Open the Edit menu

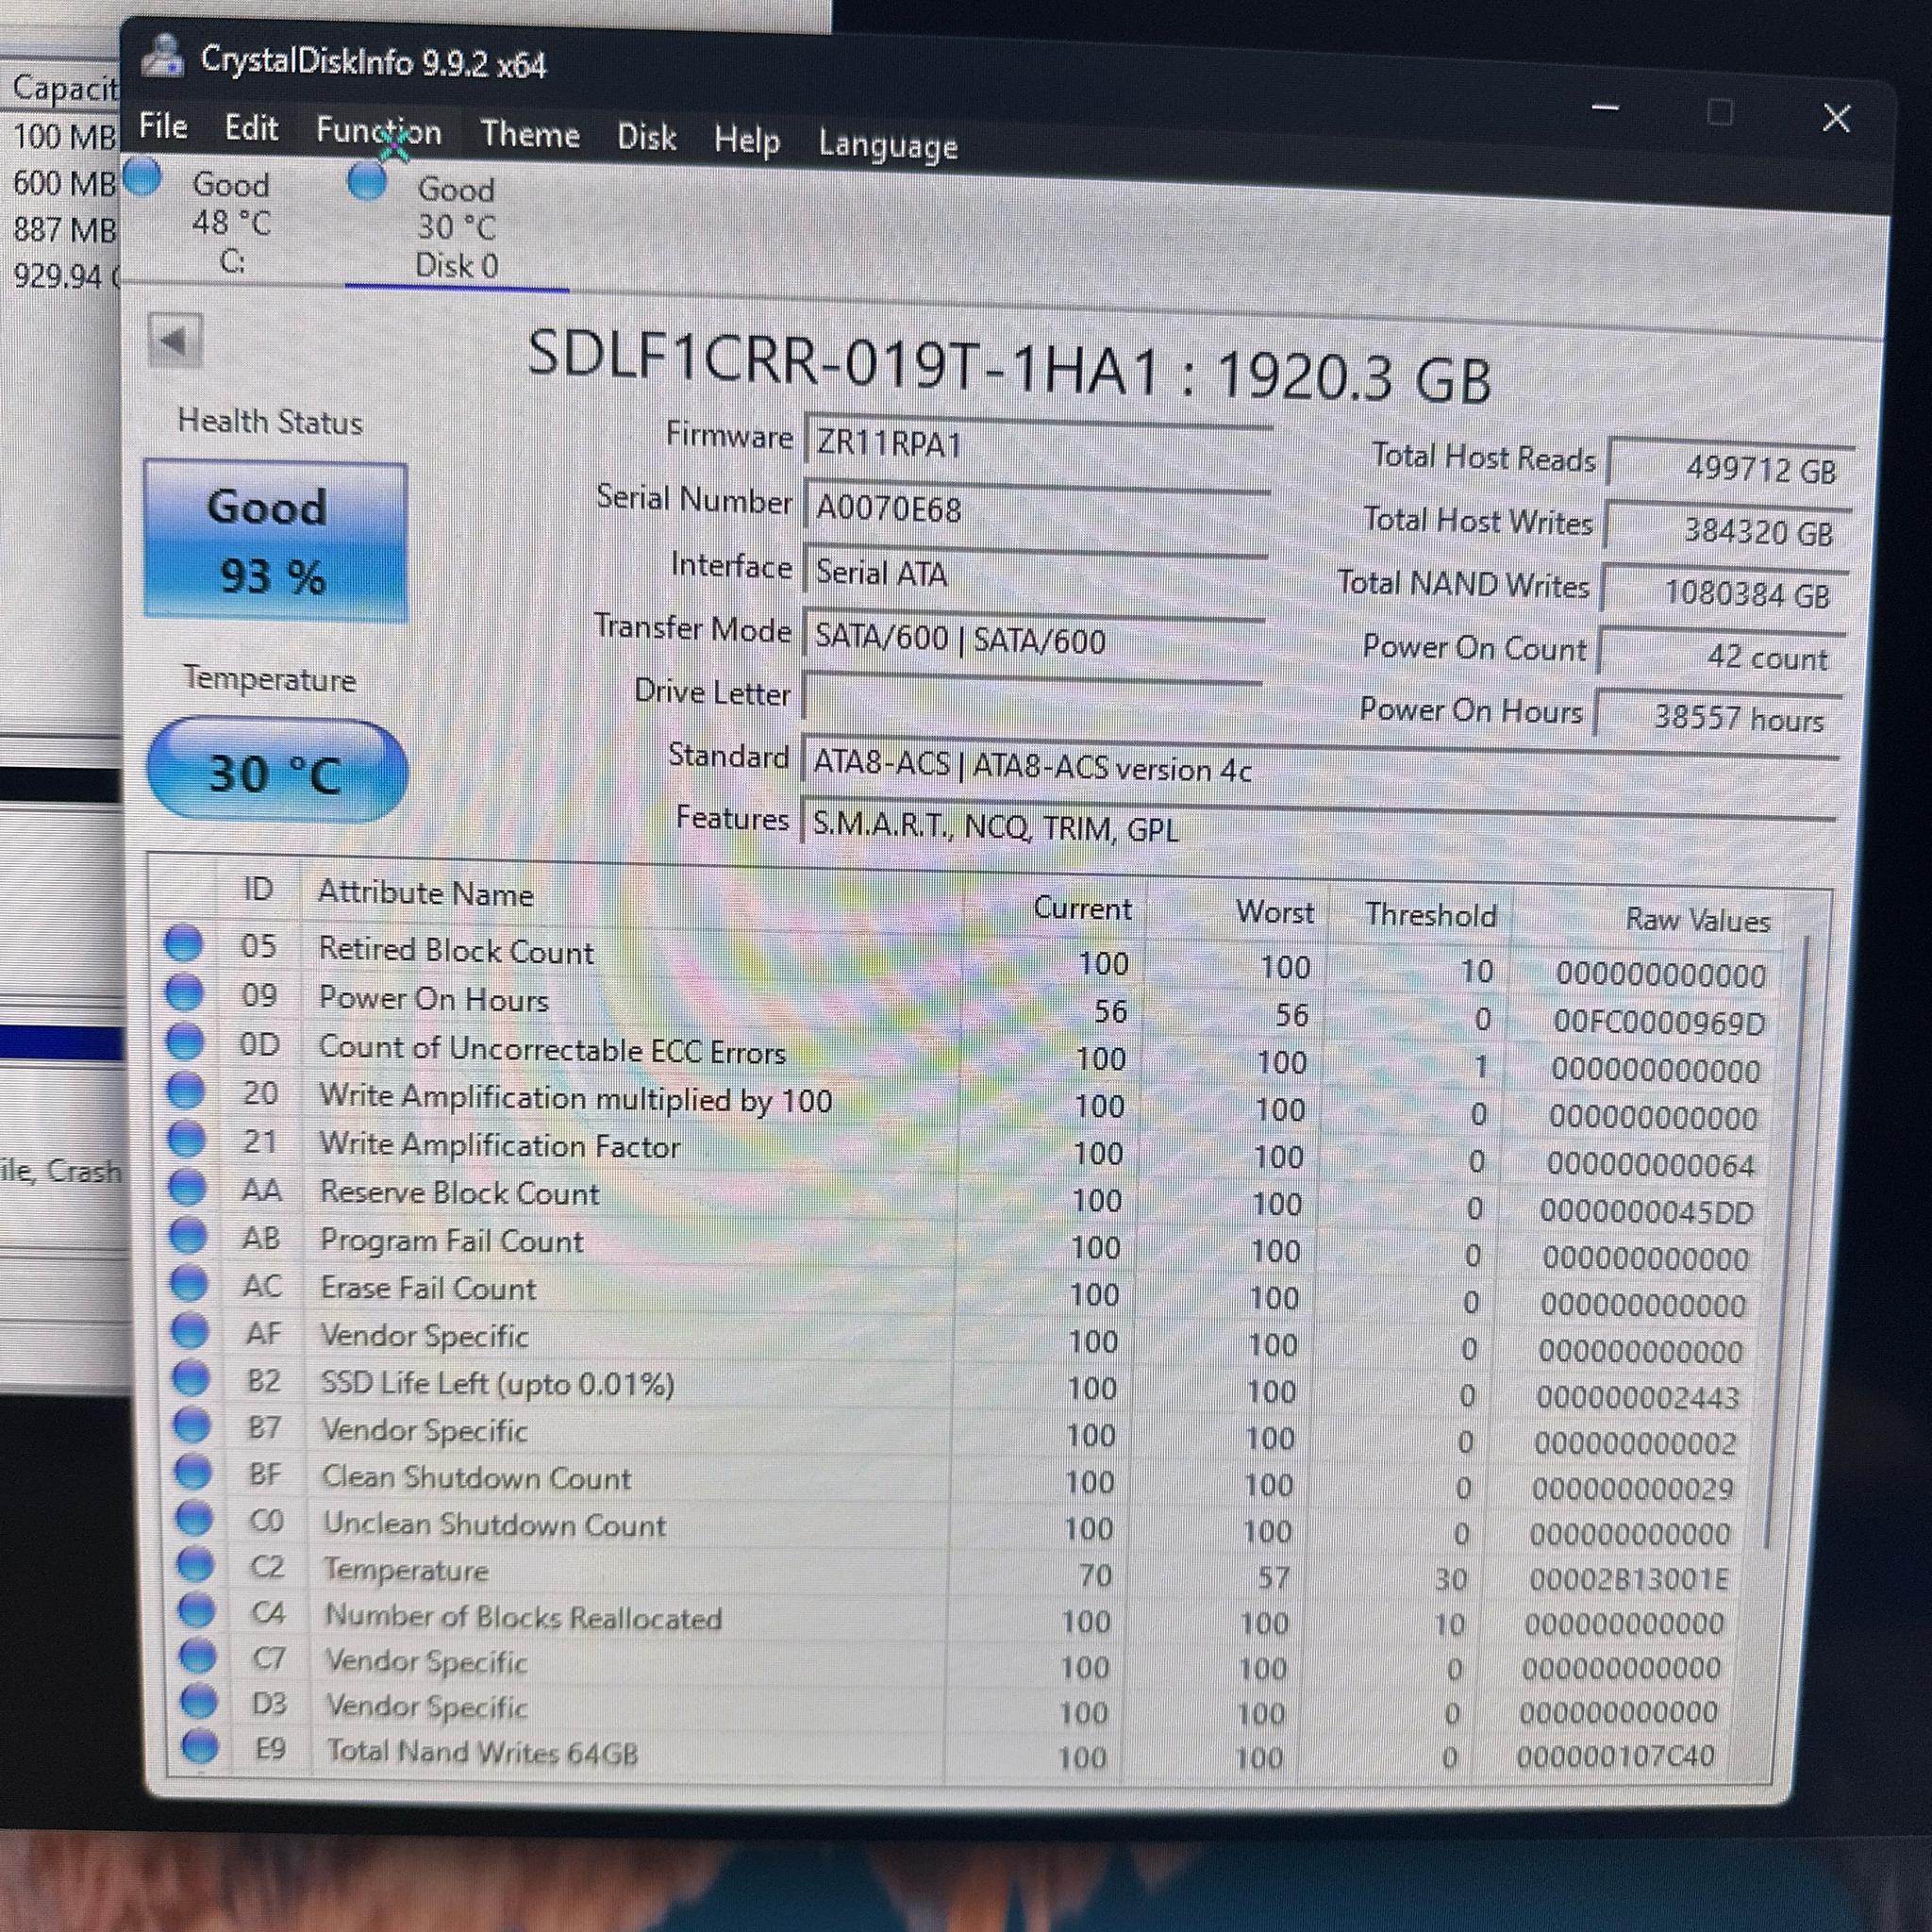pyautogui.click(x=251, y=128)
